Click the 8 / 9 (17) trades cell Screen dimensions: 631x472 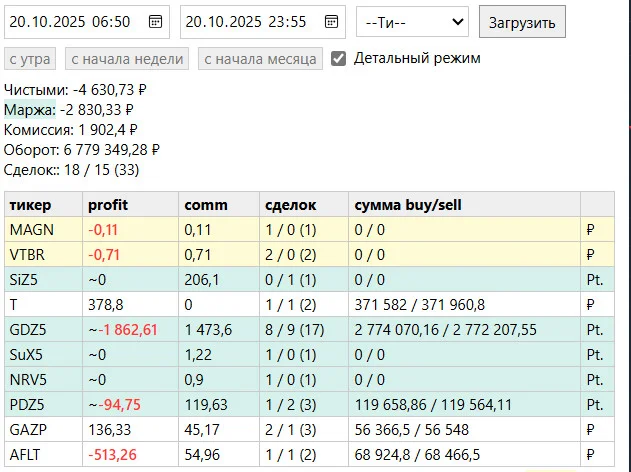[x=304, y=330]
